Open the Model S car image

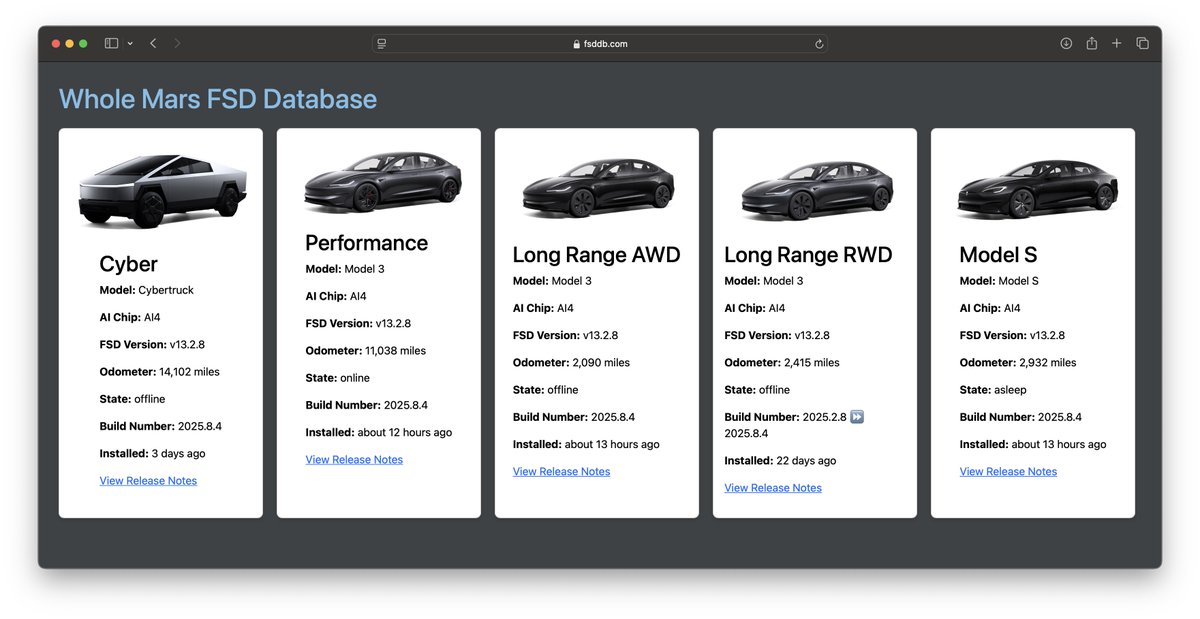point(1037,188)
